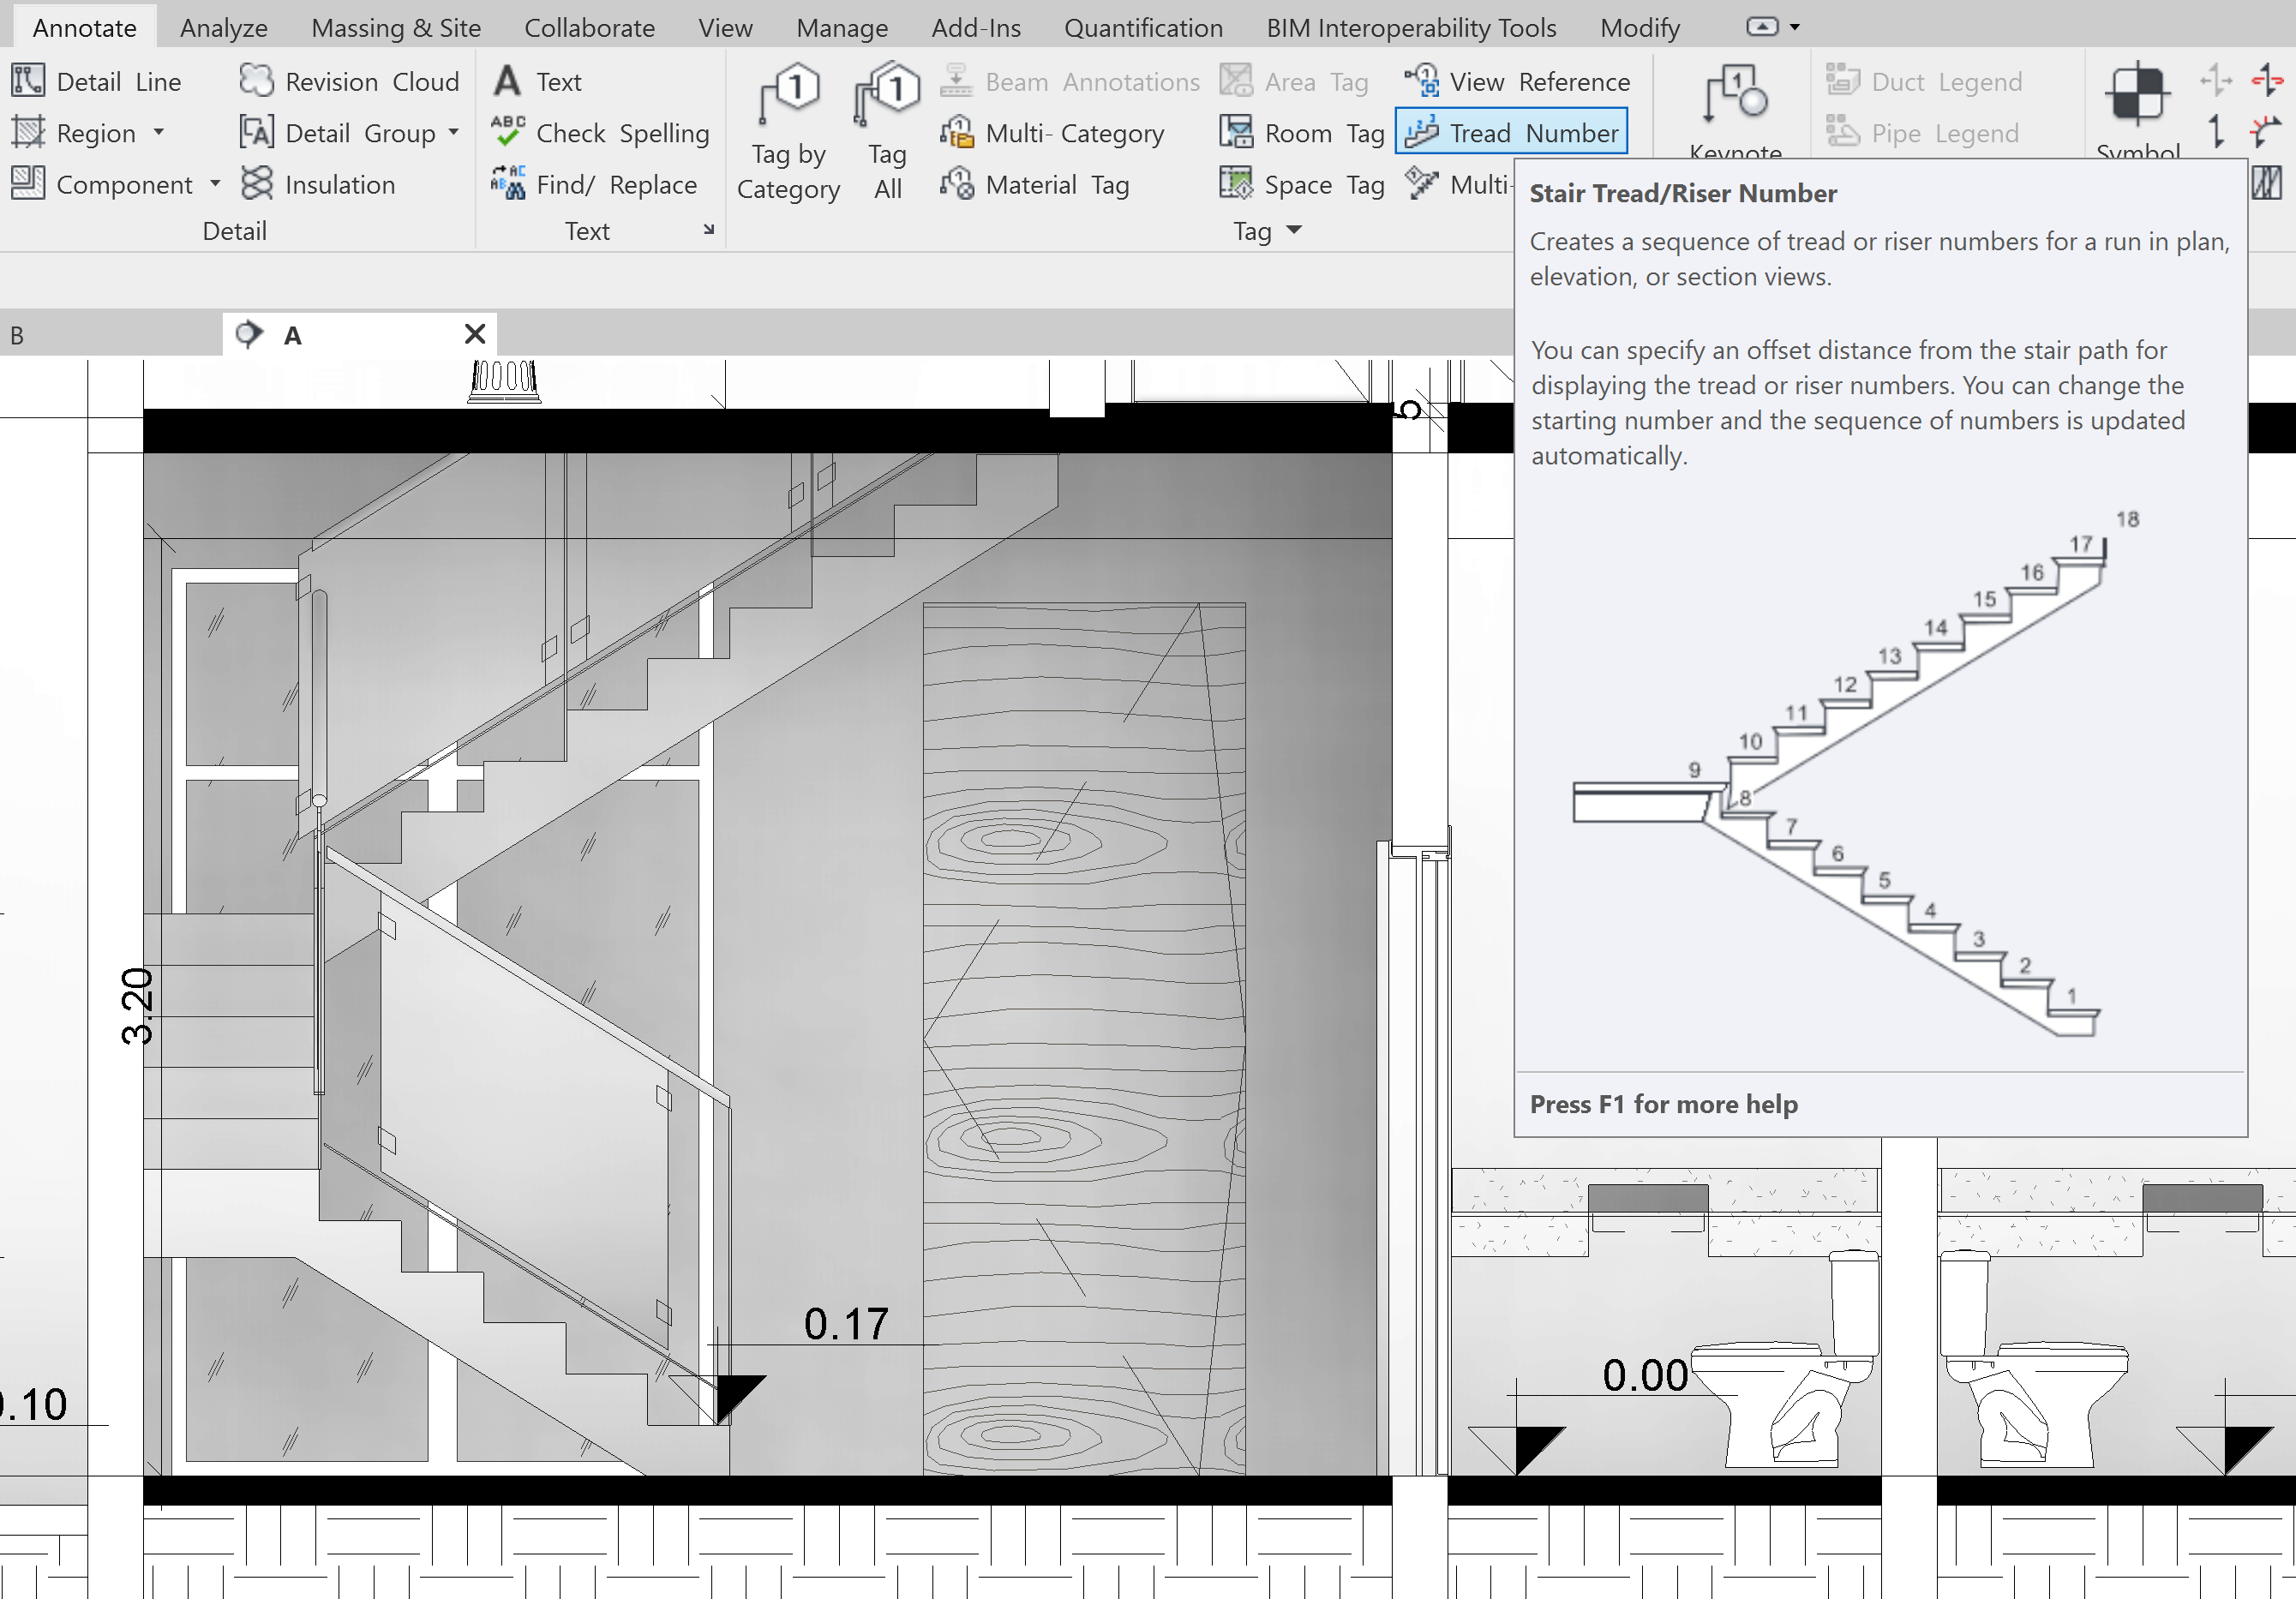This screenshot has height=1599, width=2296.
Task: Expand the Detail Group dropdown
Action: [454, 132]
